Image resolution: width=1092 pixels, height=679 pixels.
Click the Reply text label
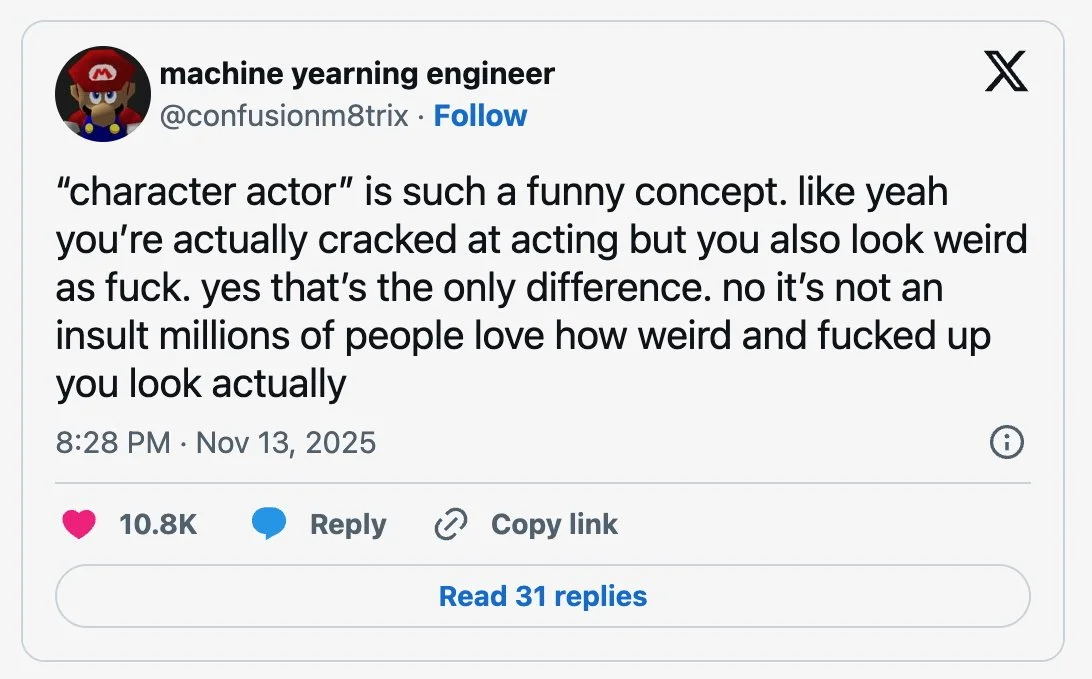[347, 525]
